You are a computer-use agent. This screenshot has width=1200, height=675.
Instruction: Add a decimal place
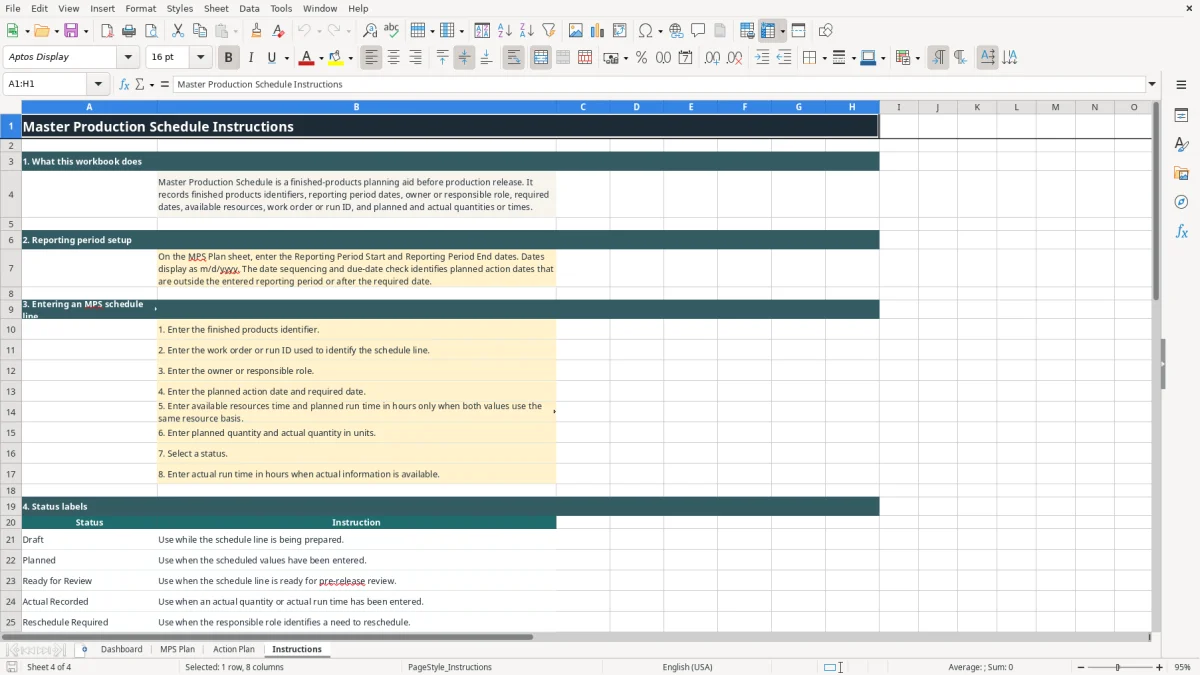click(712, 58)
